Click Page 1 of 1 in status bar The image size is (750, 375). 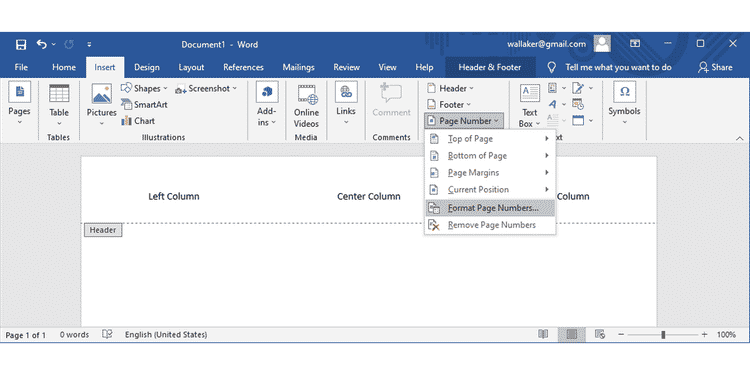(x=26, y=335)
